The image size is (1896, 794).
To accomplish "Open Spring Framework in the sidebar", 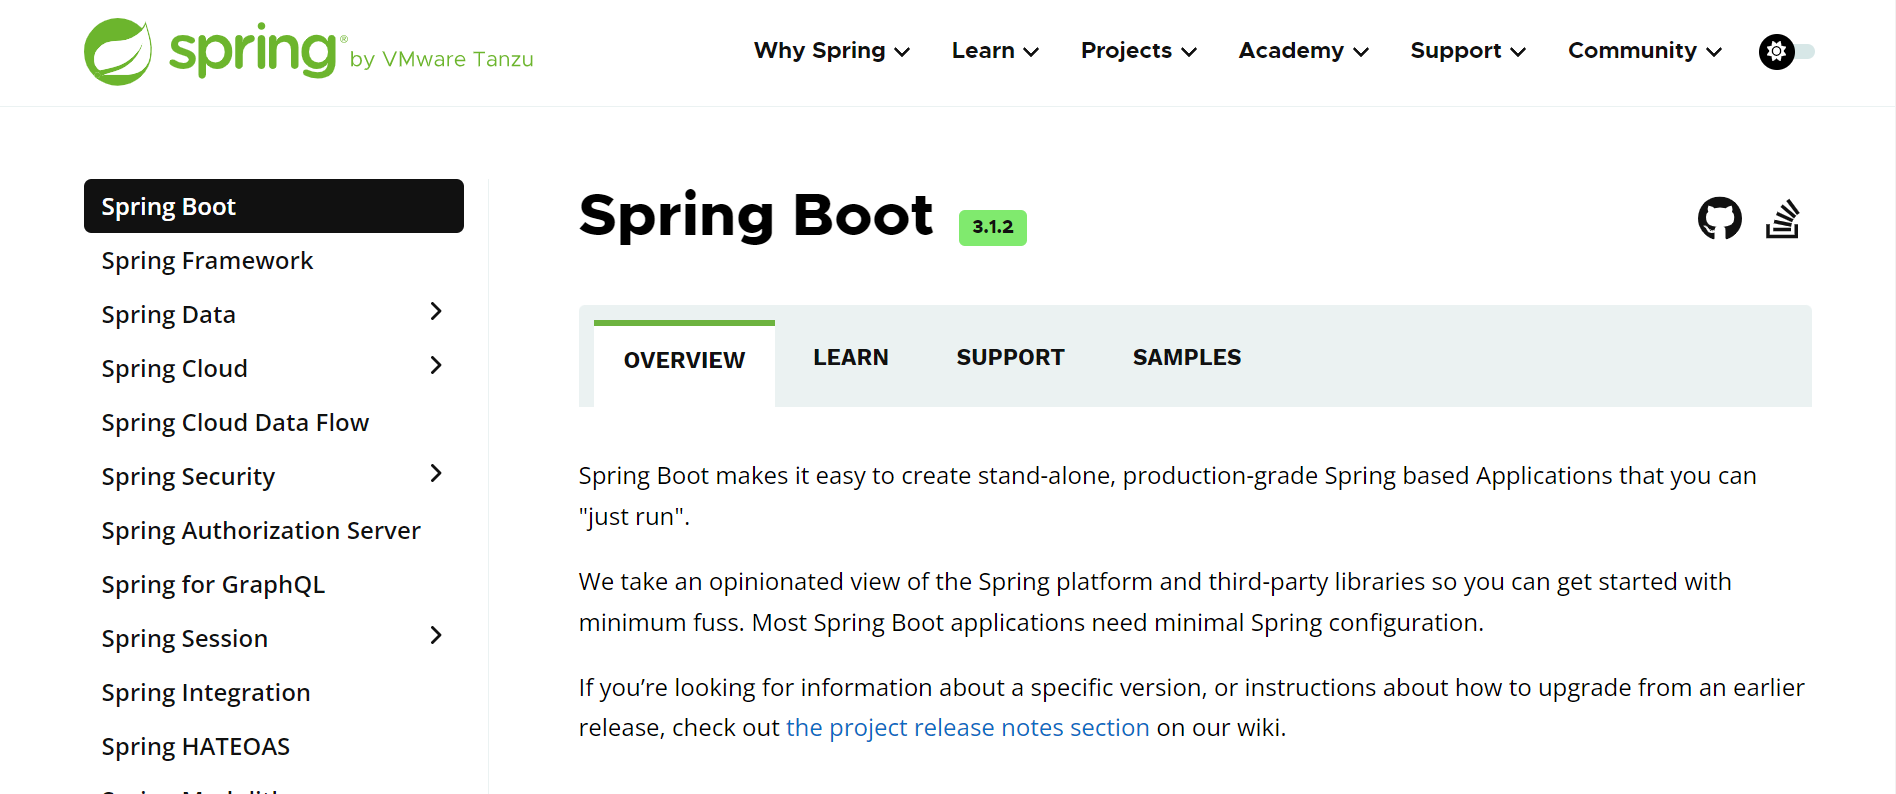I will pos(207,261).
